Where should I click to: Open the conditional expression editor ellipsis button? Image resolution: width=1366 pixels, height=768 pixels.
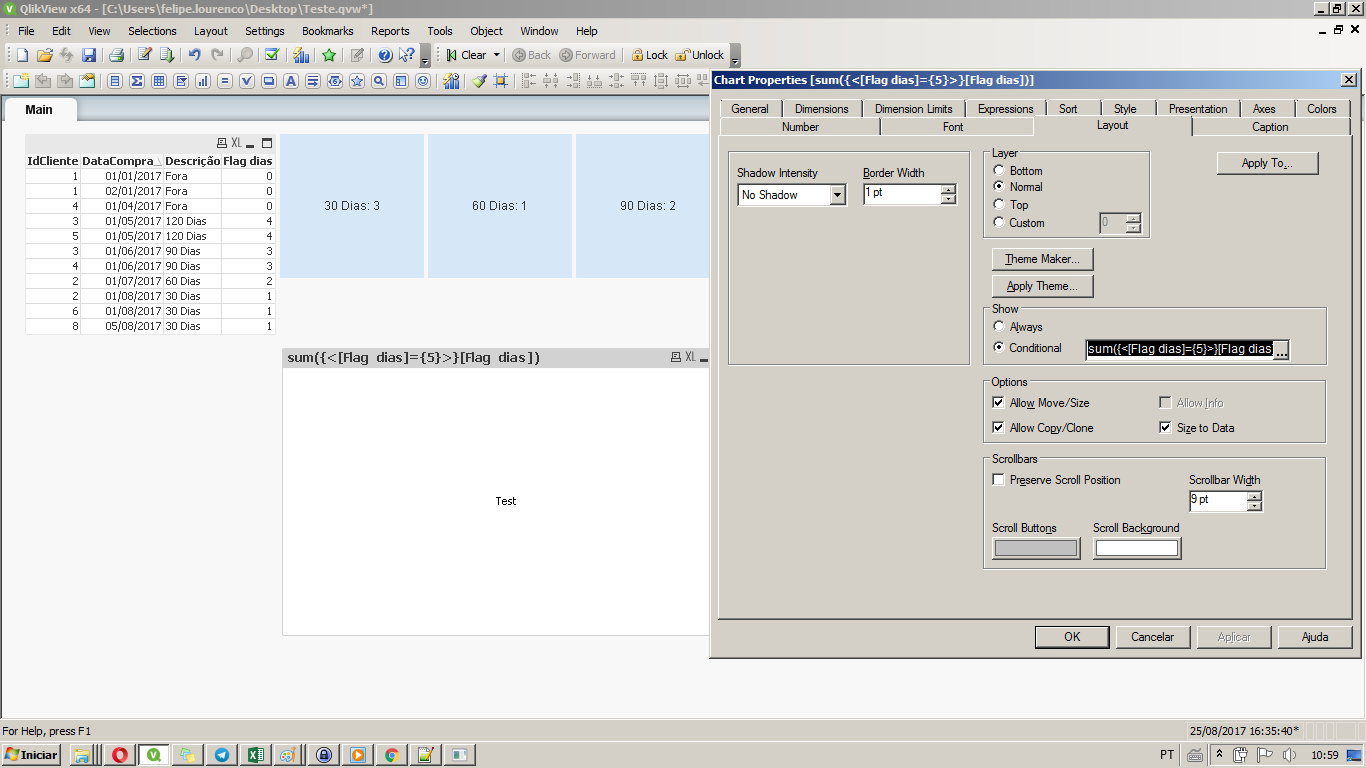[x=1281, y=349]
